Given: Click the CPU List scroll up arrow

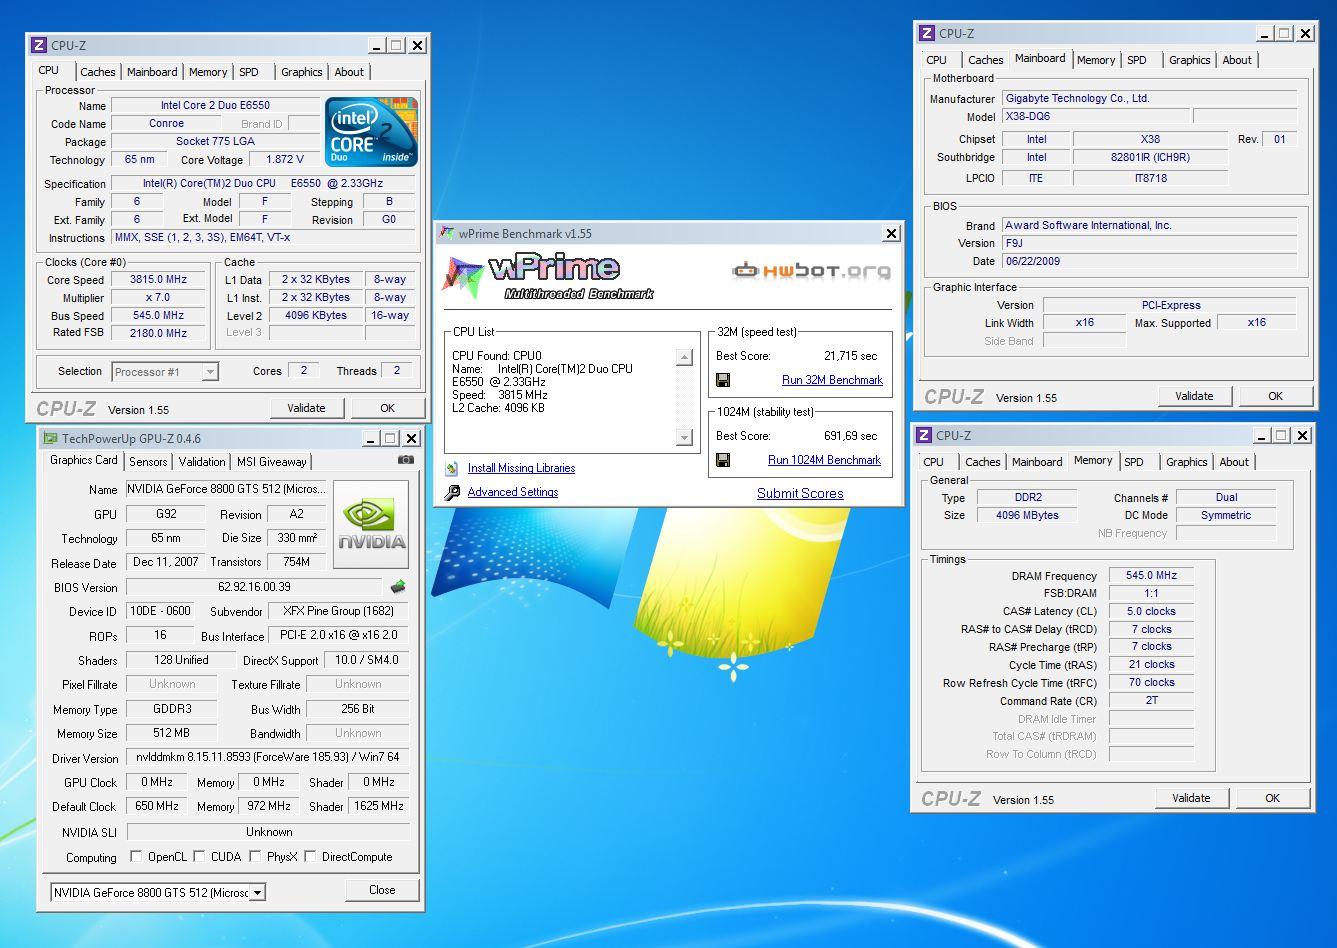Looking at the screenshot, I should [684, 357].
